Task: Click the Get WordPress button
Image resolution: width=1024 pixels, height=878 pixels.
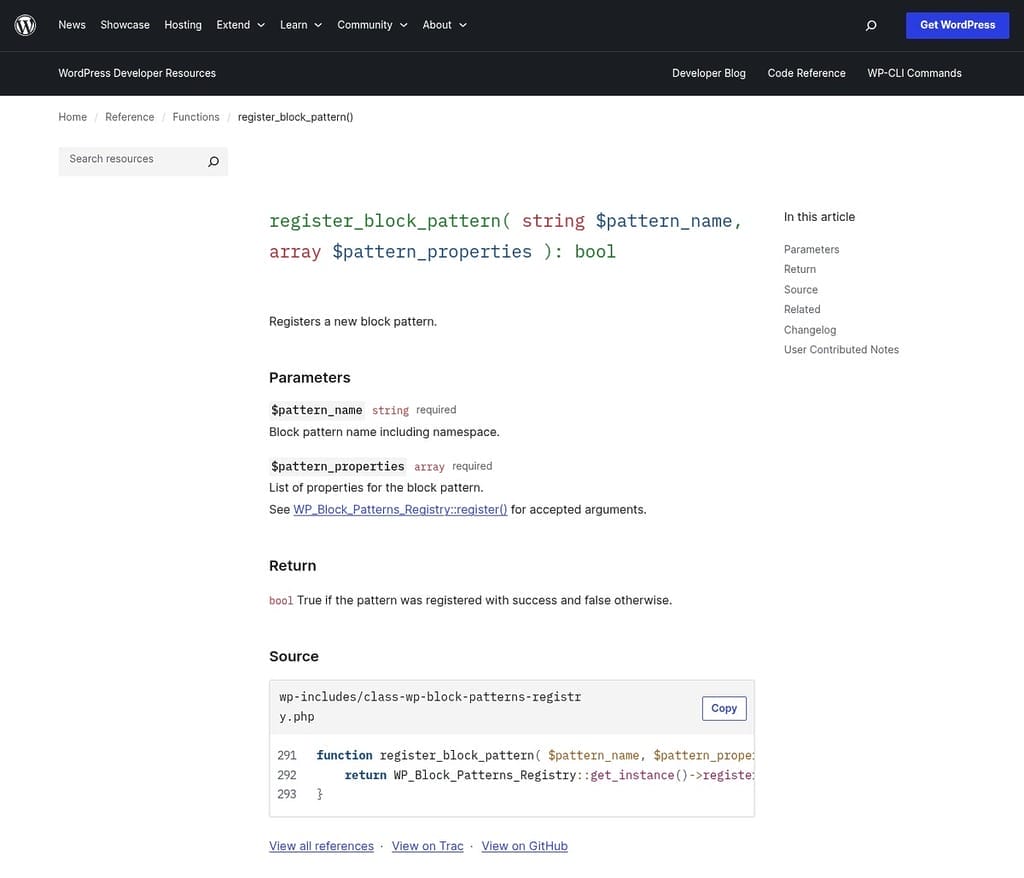Action: tap(957, 25)
